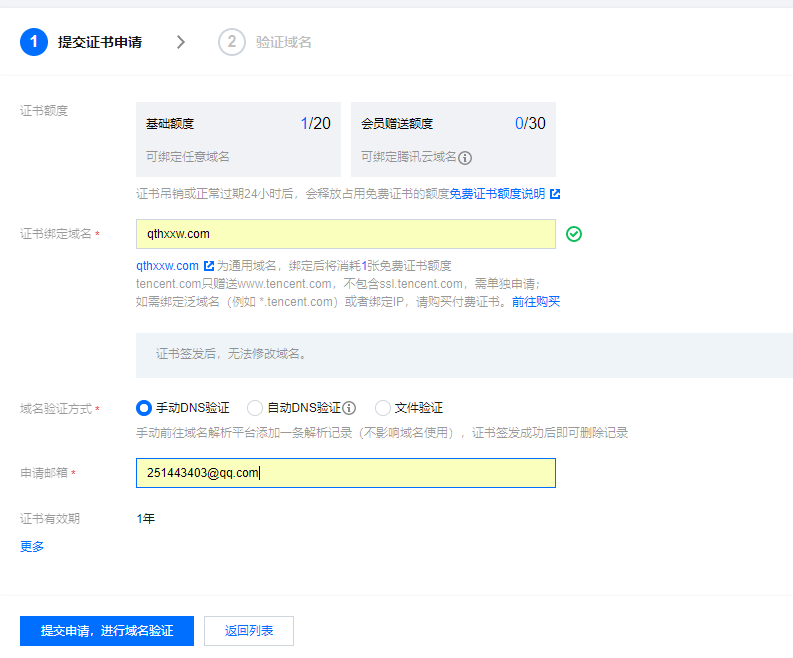Viewport: 793px width, 658px height.
Task: Follow the 前往购买 link
Action: point(536,301)
